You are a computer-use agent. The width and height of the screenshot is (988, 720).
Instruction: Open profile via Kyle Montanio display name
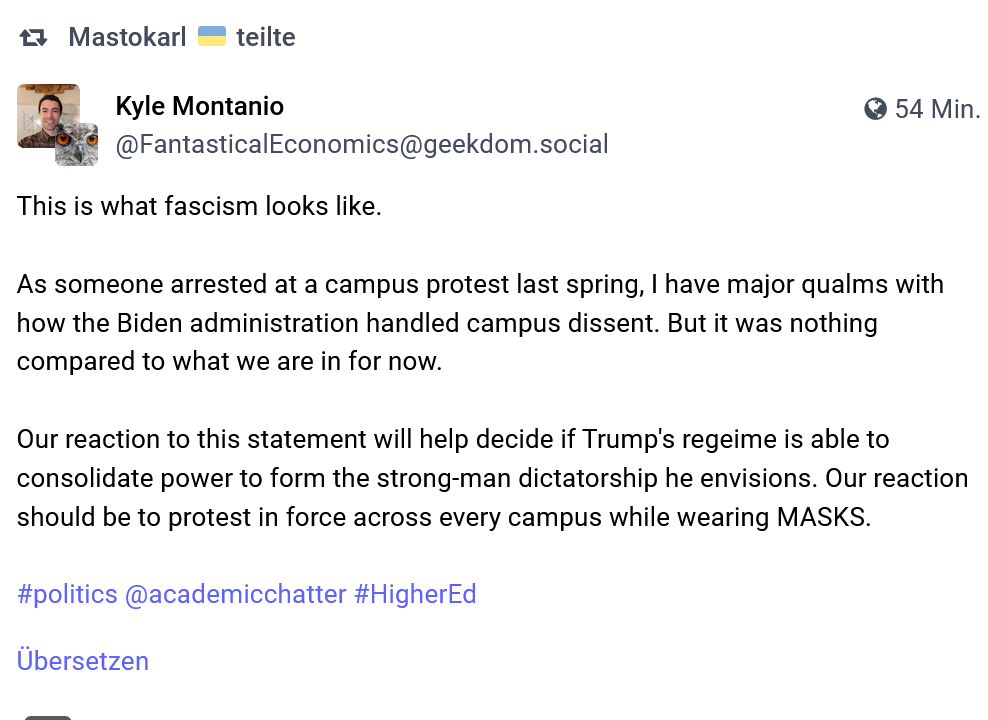click(x=200, y=106)
